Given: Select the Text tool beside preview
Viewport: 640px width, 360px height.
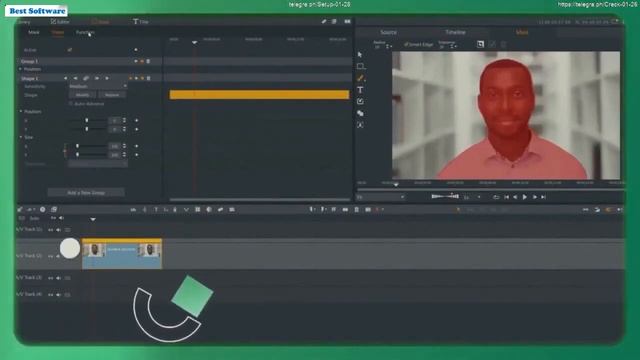Looking at the screenshot, I should click(360, 90).
